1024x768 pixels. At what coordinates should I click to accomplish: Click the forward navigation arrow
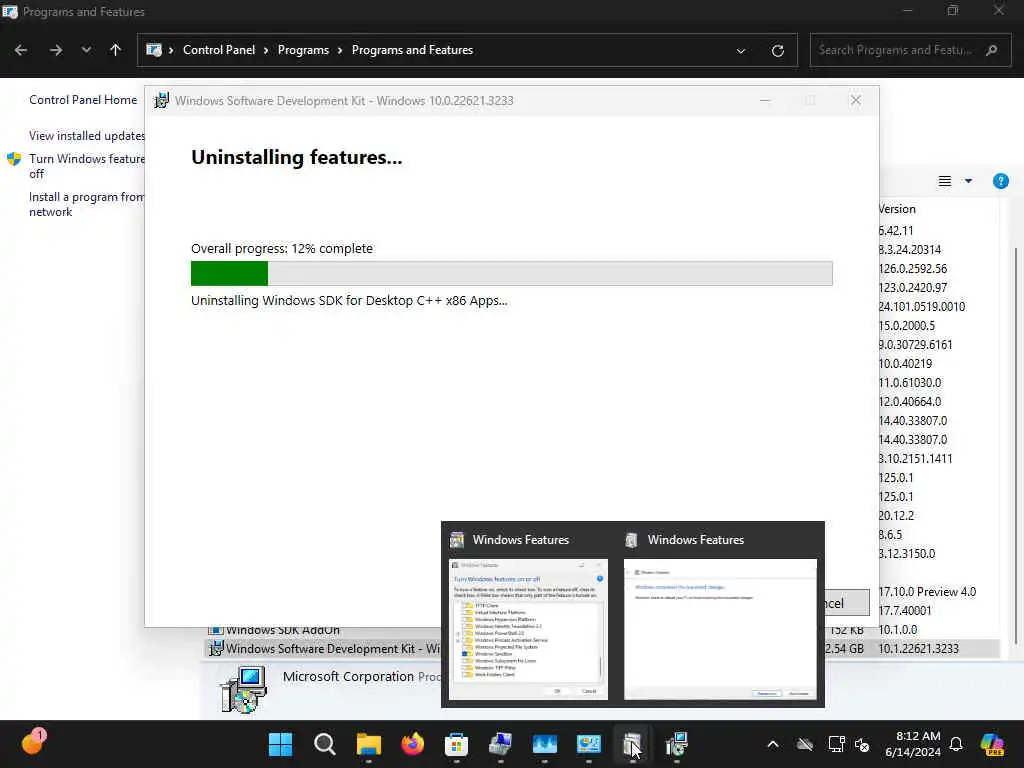pyautogui.click(x=56, y=50)
